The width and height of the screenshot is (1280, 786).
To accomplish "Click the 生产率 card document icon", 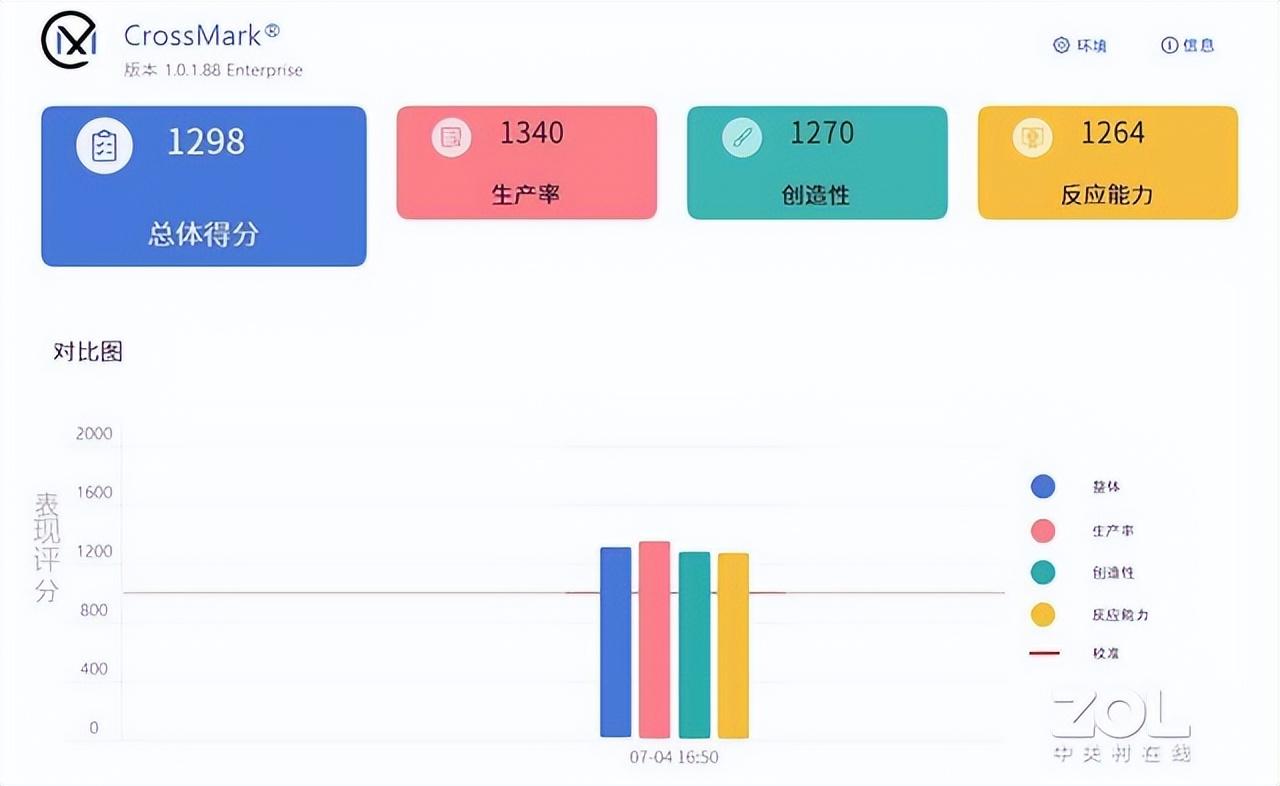I will point(451,137).
